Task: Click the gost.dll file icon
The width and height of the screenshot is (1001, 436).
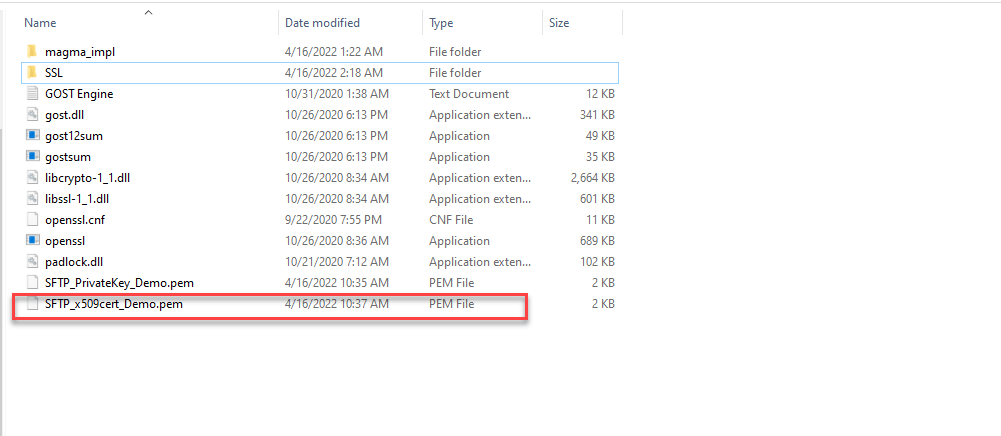Action: tap(32, 115)
